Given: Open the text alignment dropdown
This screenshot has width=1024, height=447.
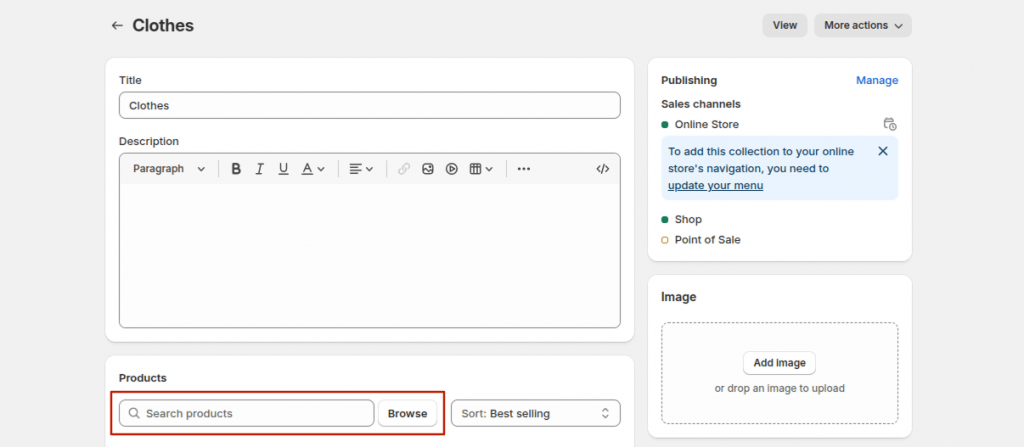Looking at the screenshot, I should [x=361, y=169].
